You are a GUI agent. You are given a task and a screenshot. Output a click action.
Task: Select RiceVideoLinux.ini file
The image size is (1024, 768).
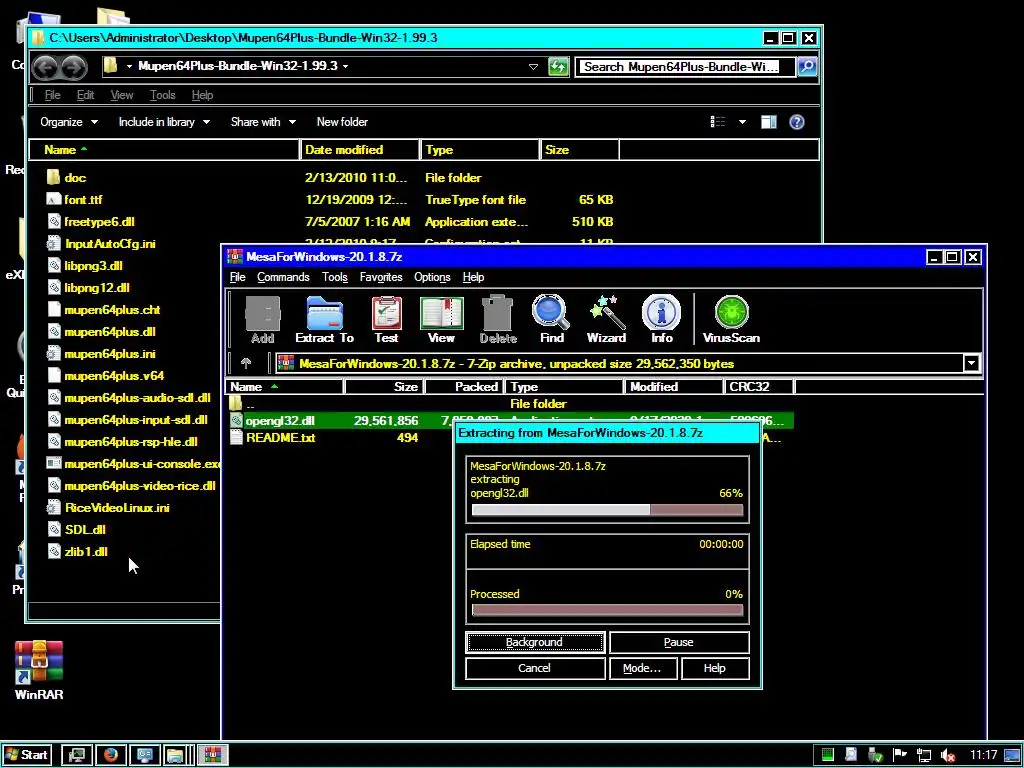point(108,507)
